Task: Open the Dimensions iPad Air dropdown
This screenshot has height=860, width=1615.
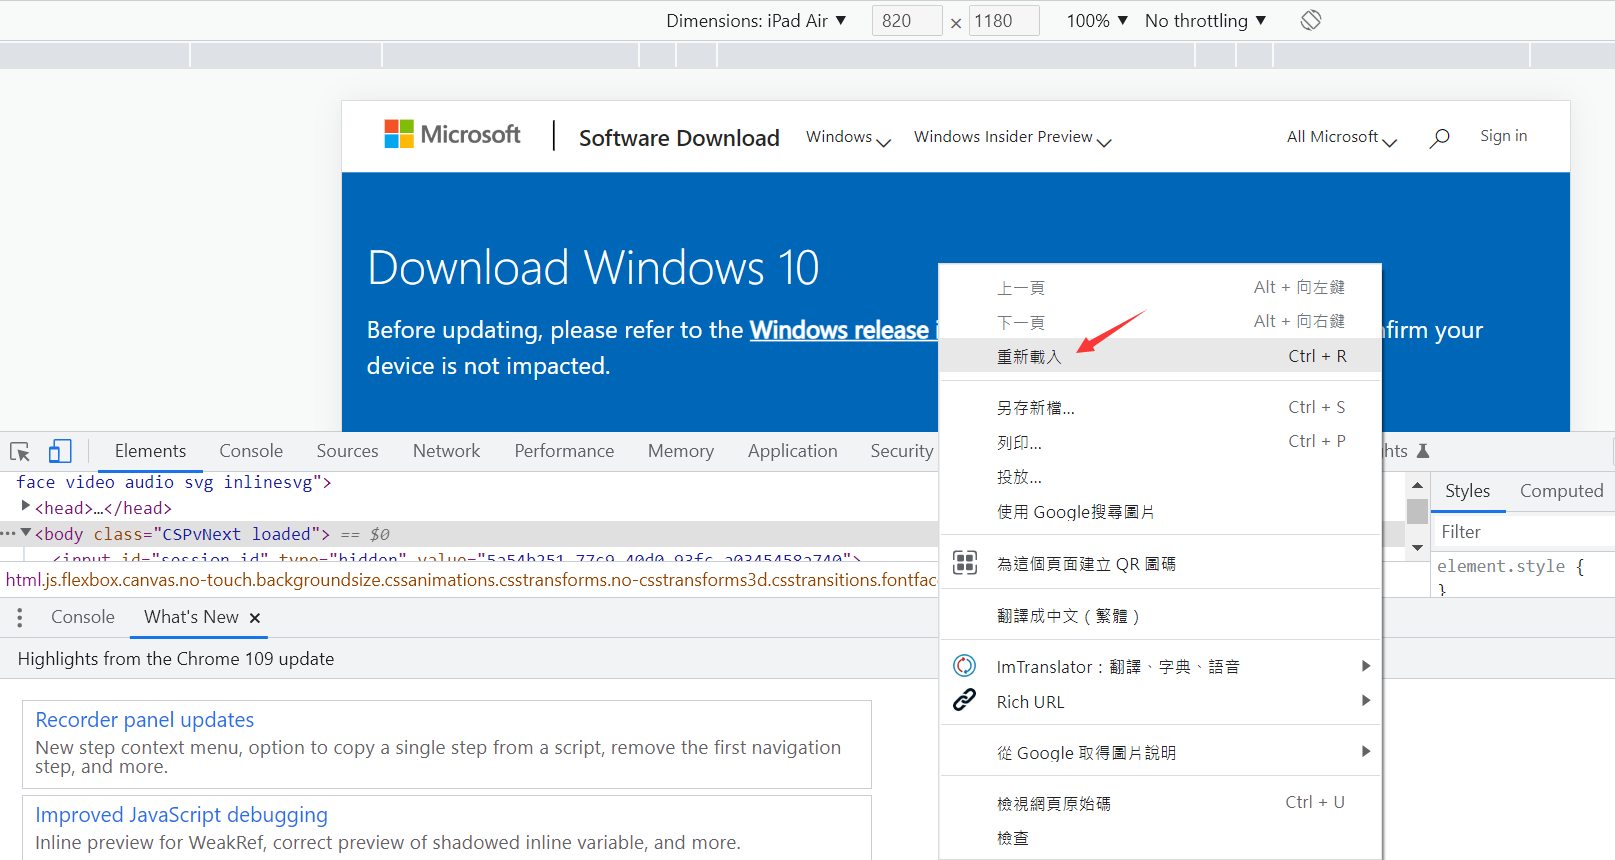Action: pyautogui.click(x=756, y=21)
